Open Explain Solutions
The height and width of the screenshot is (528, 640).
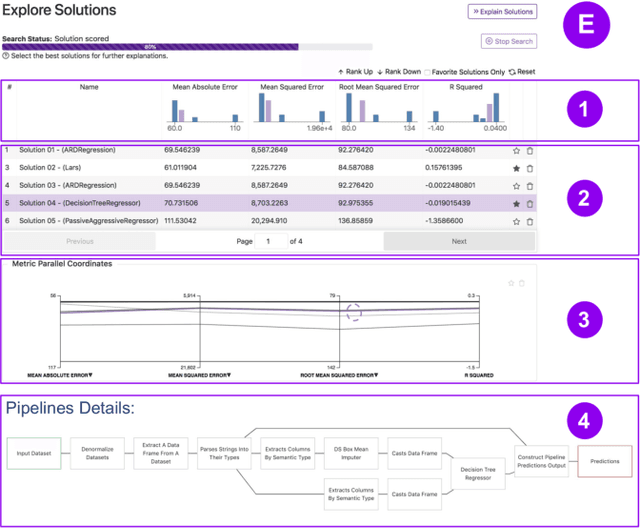pos(502,12)
